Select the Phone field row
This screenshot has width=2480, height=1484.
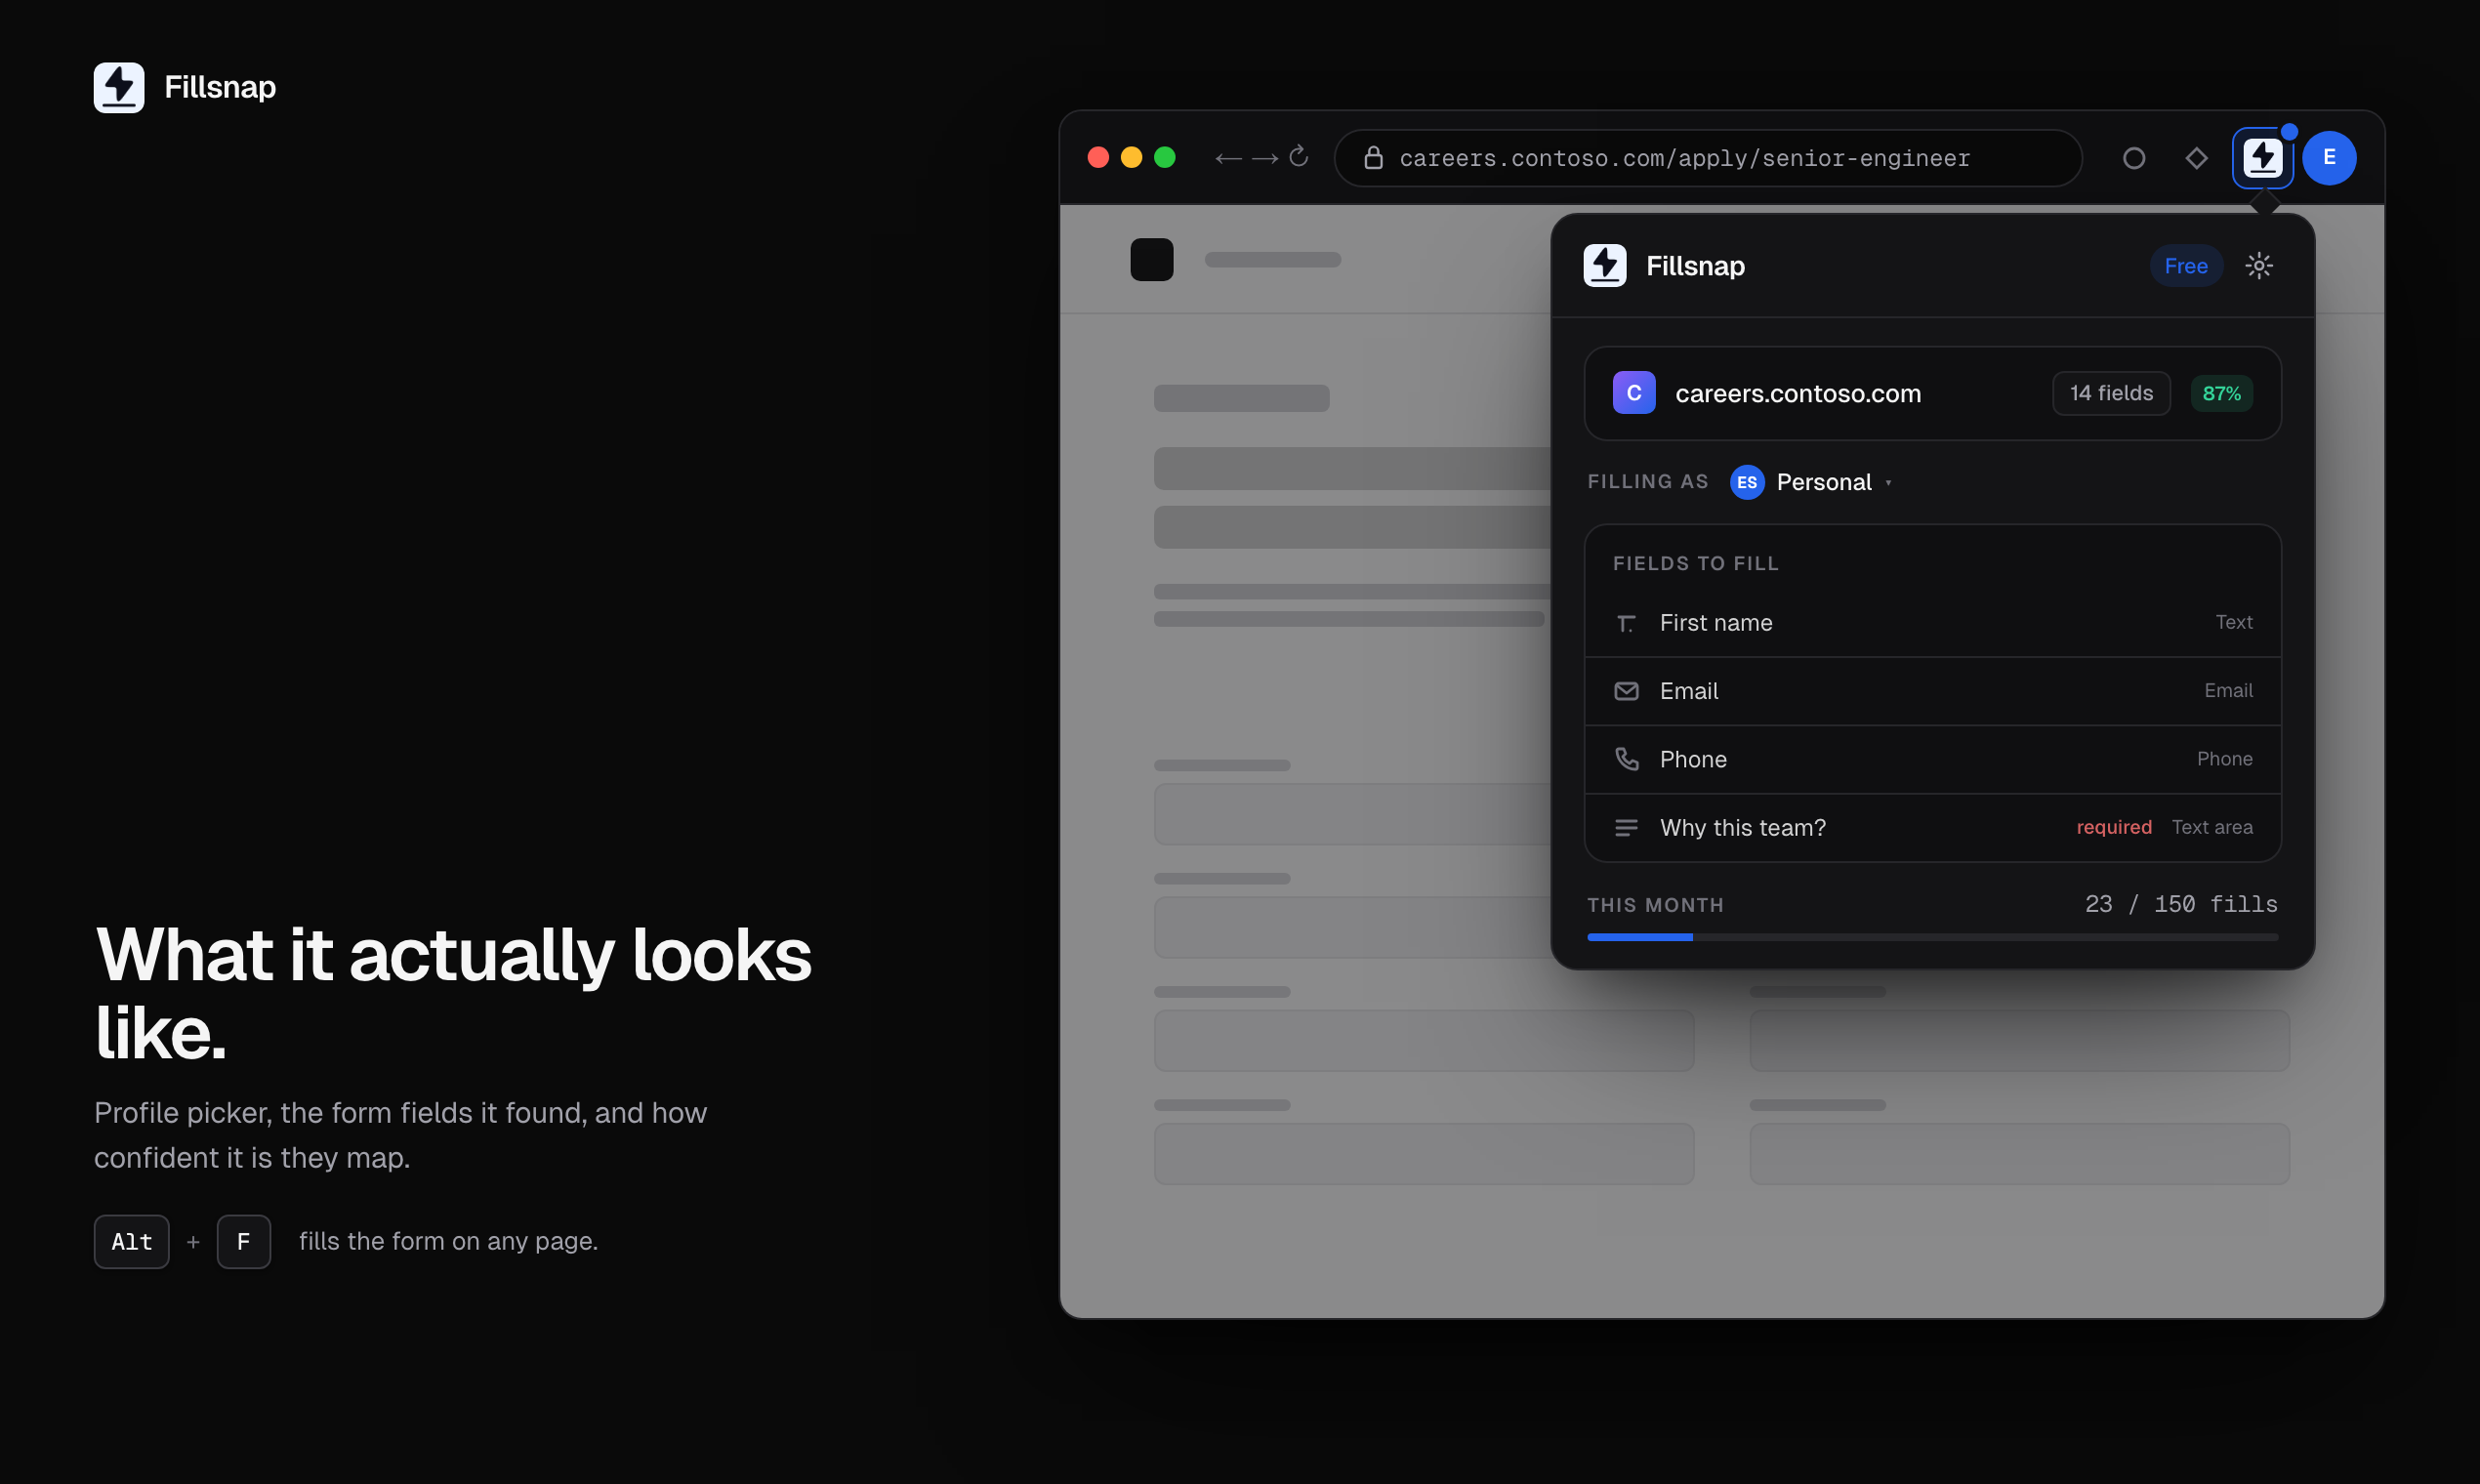pyautogui.click(x=1932, y=759)
